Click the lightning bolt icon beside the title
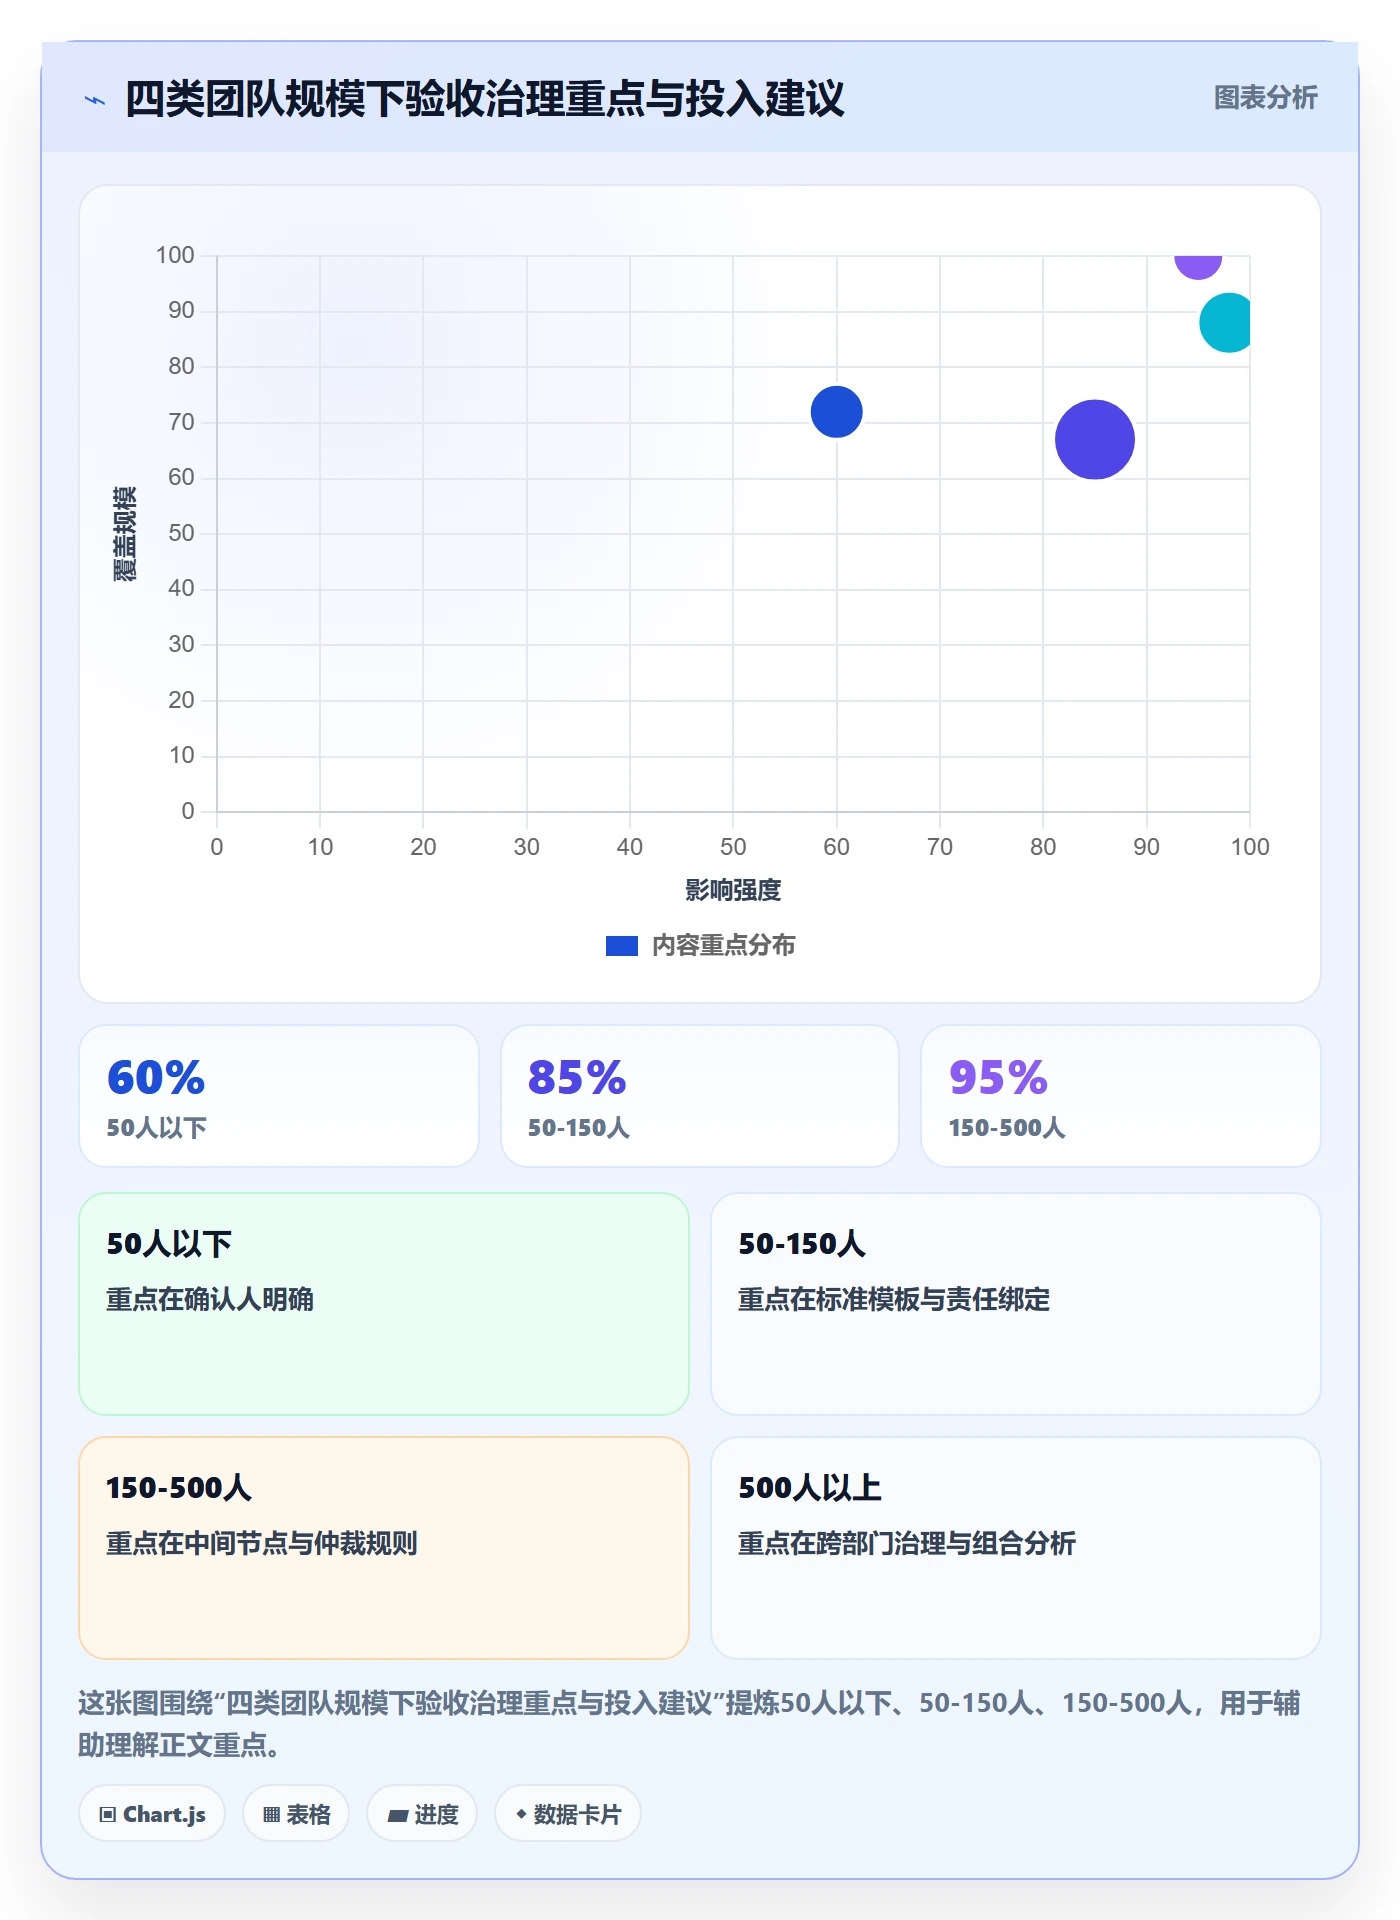1400x1920 pixels. 95,100
